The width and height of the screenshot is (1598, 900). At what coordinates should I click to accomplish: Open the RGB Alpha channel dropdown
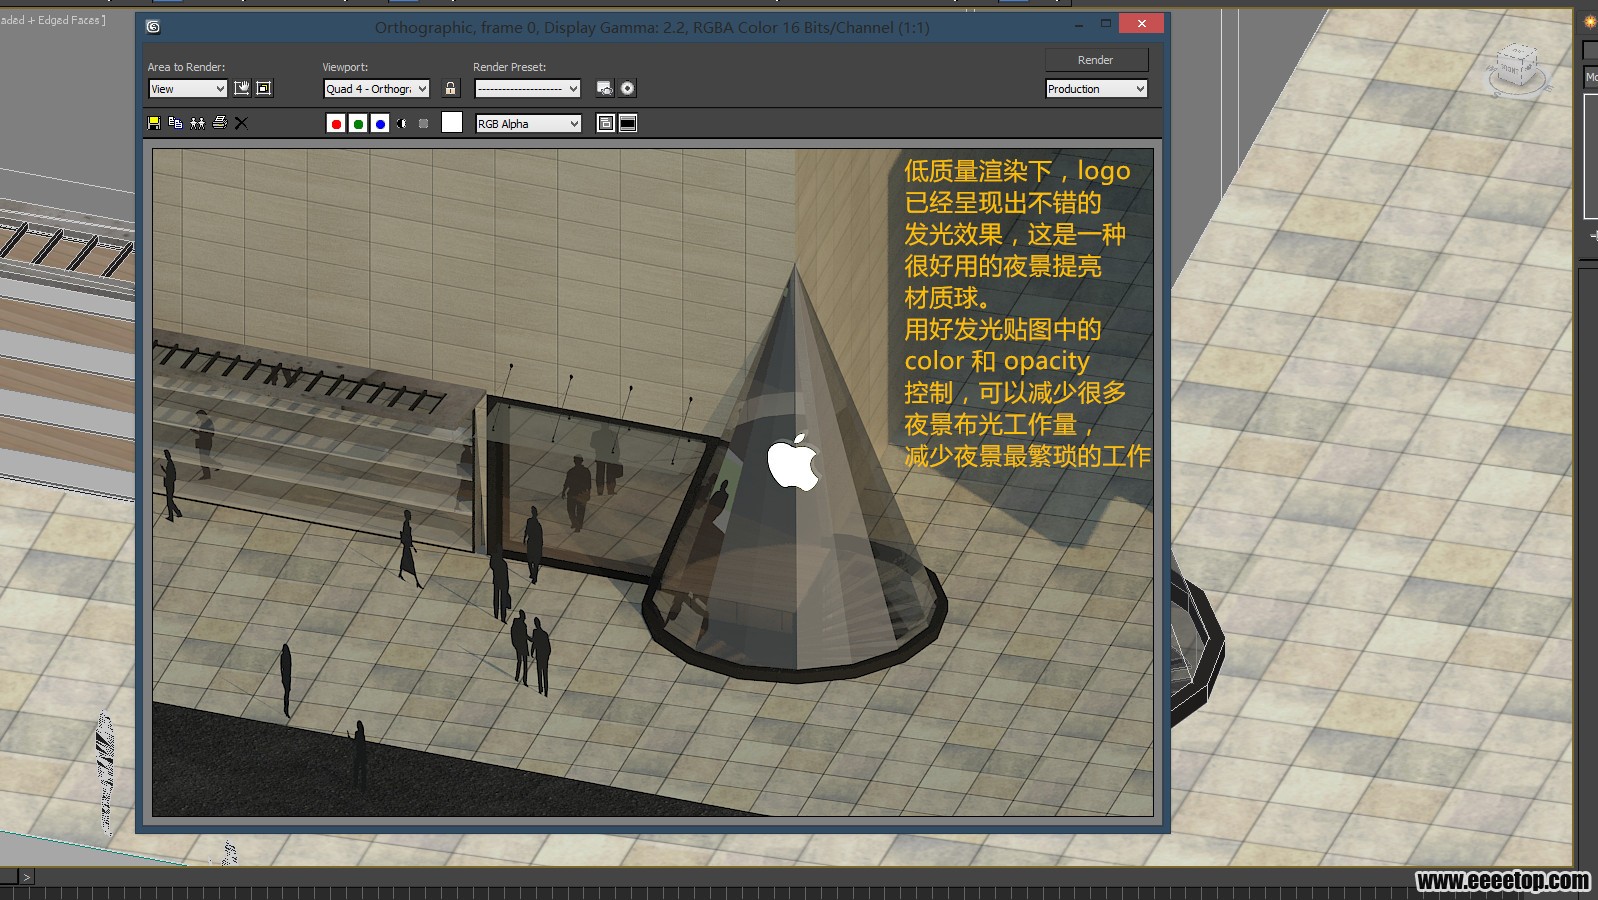click(528, 124)
